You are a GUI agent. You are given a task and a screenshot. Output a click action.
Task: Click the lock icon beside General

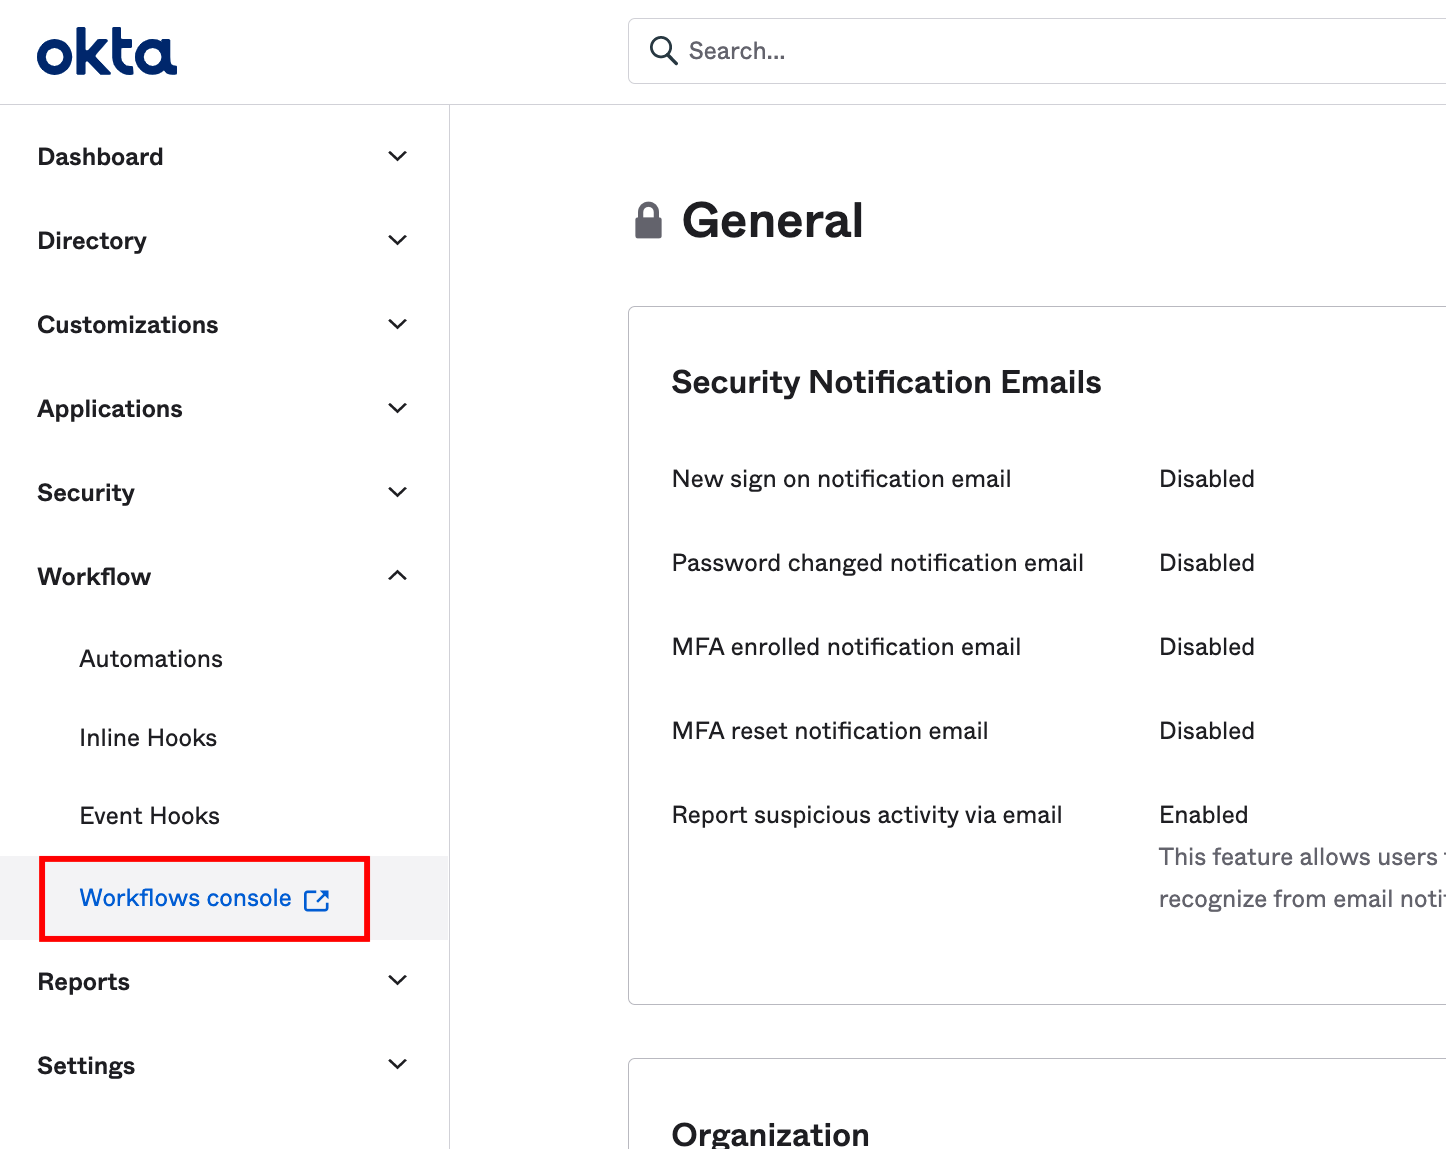click(x=648, y=221)
